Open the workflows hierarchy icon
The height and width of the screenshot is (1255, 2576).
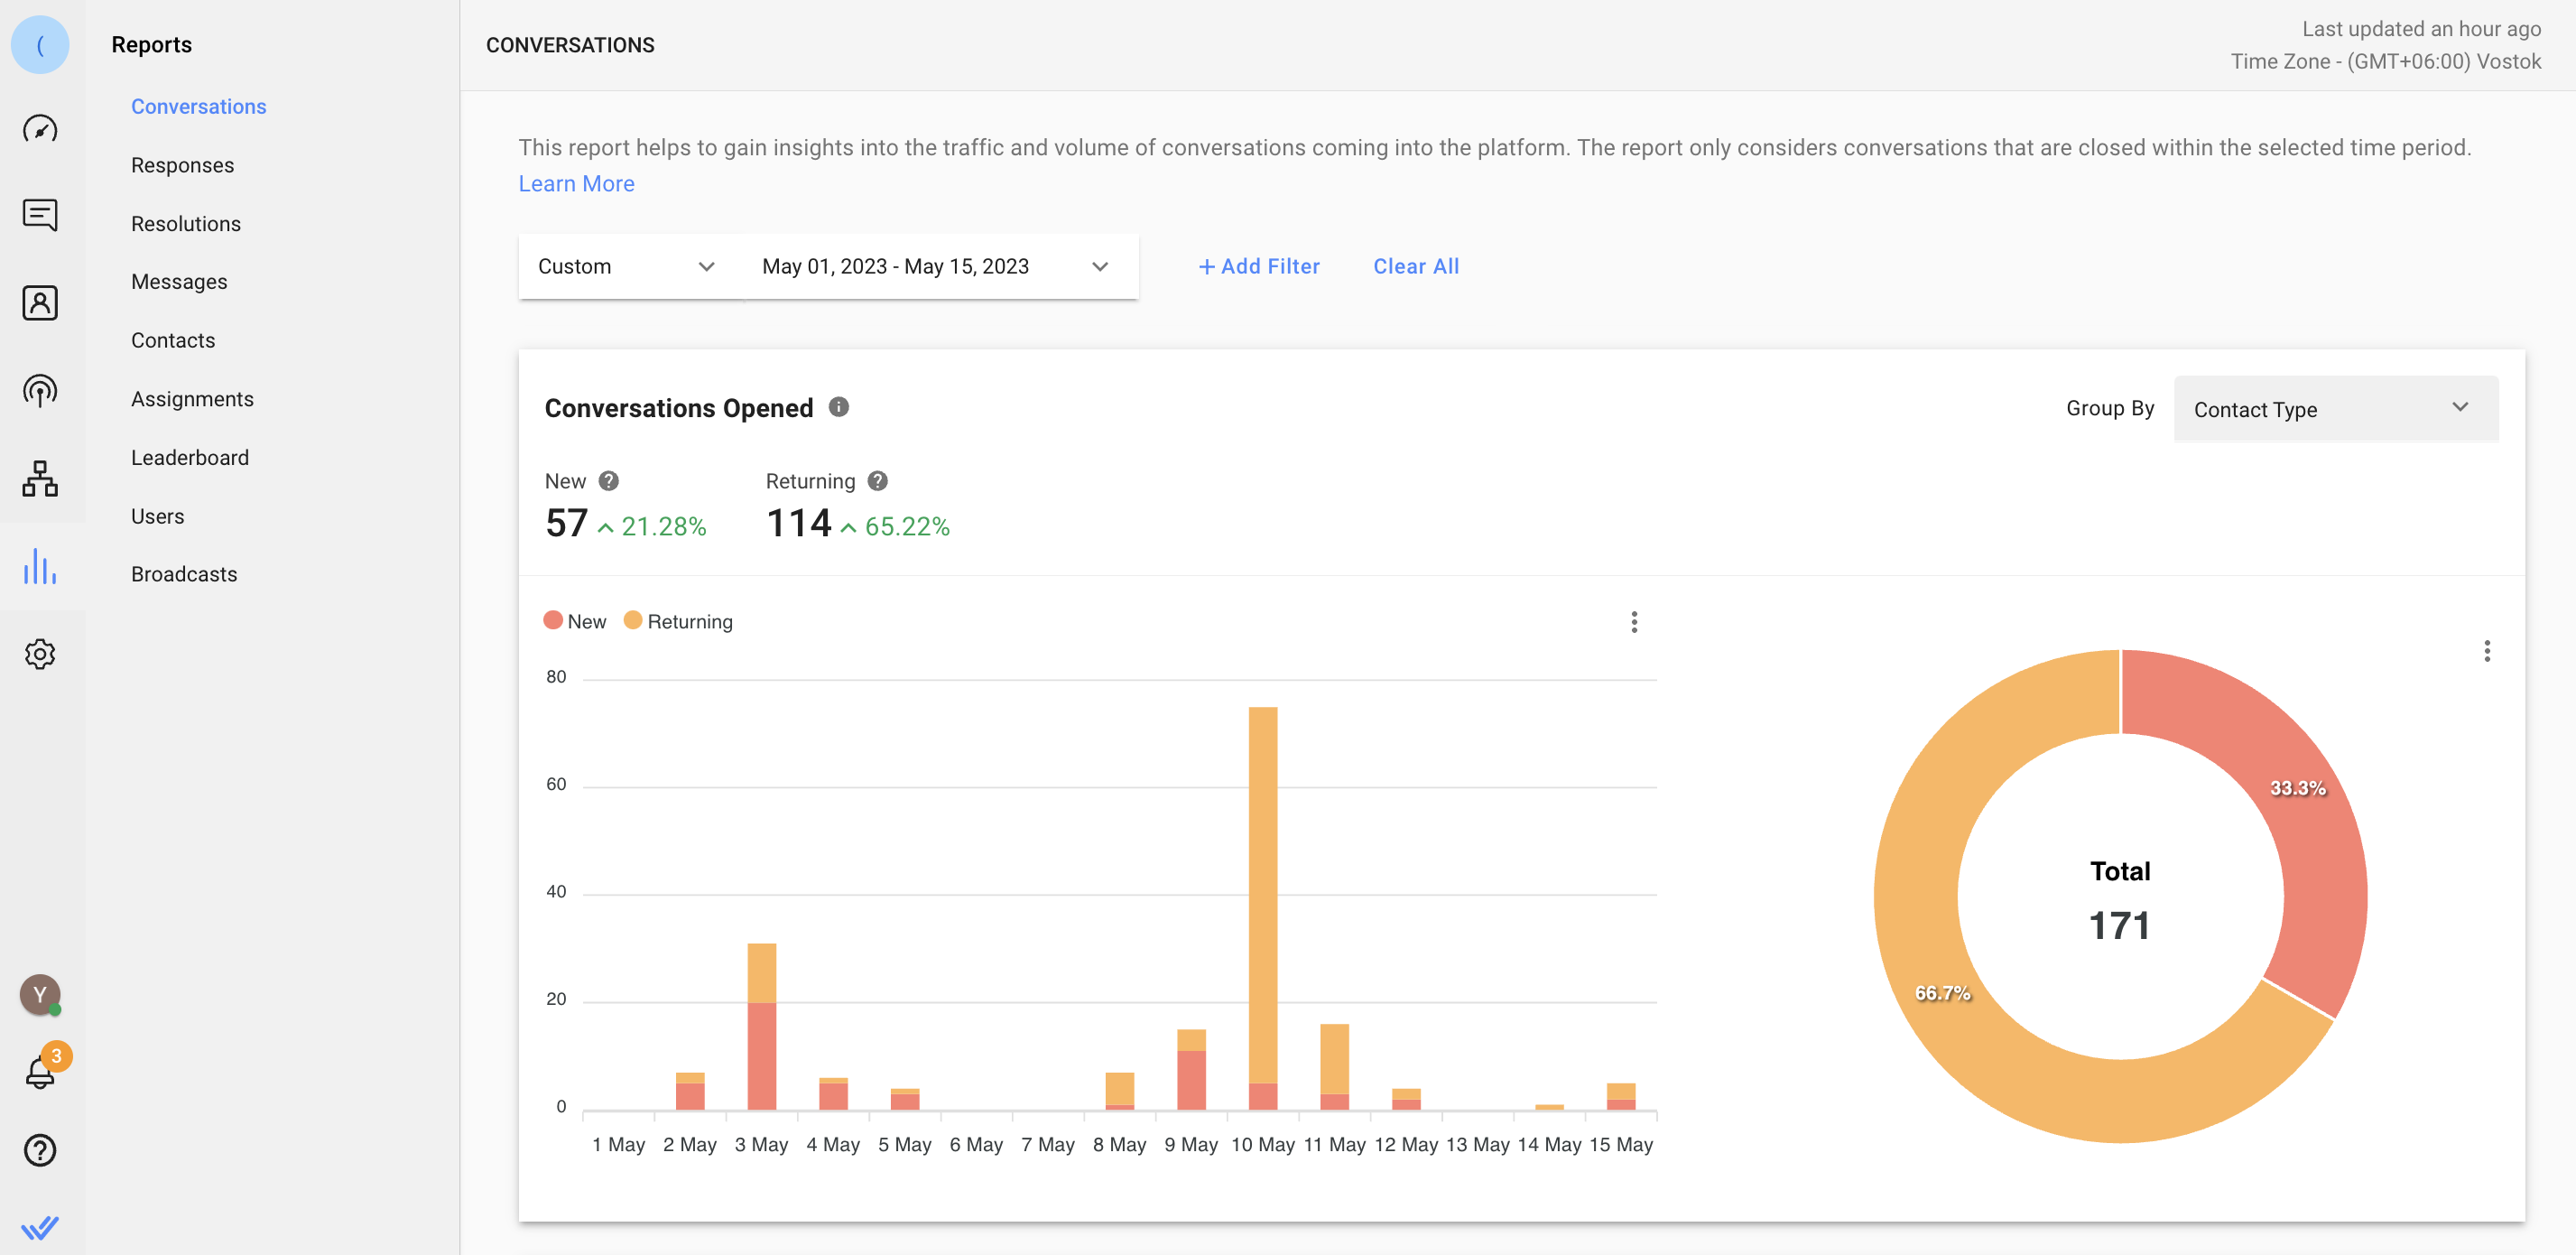click(x=40, y=479)
